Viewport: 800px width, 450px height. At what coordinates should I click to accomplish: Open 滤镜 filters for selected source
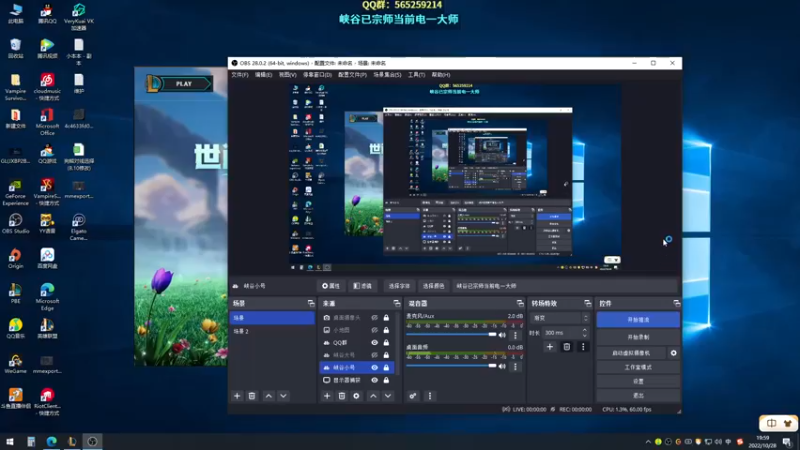tap(362, 286)
